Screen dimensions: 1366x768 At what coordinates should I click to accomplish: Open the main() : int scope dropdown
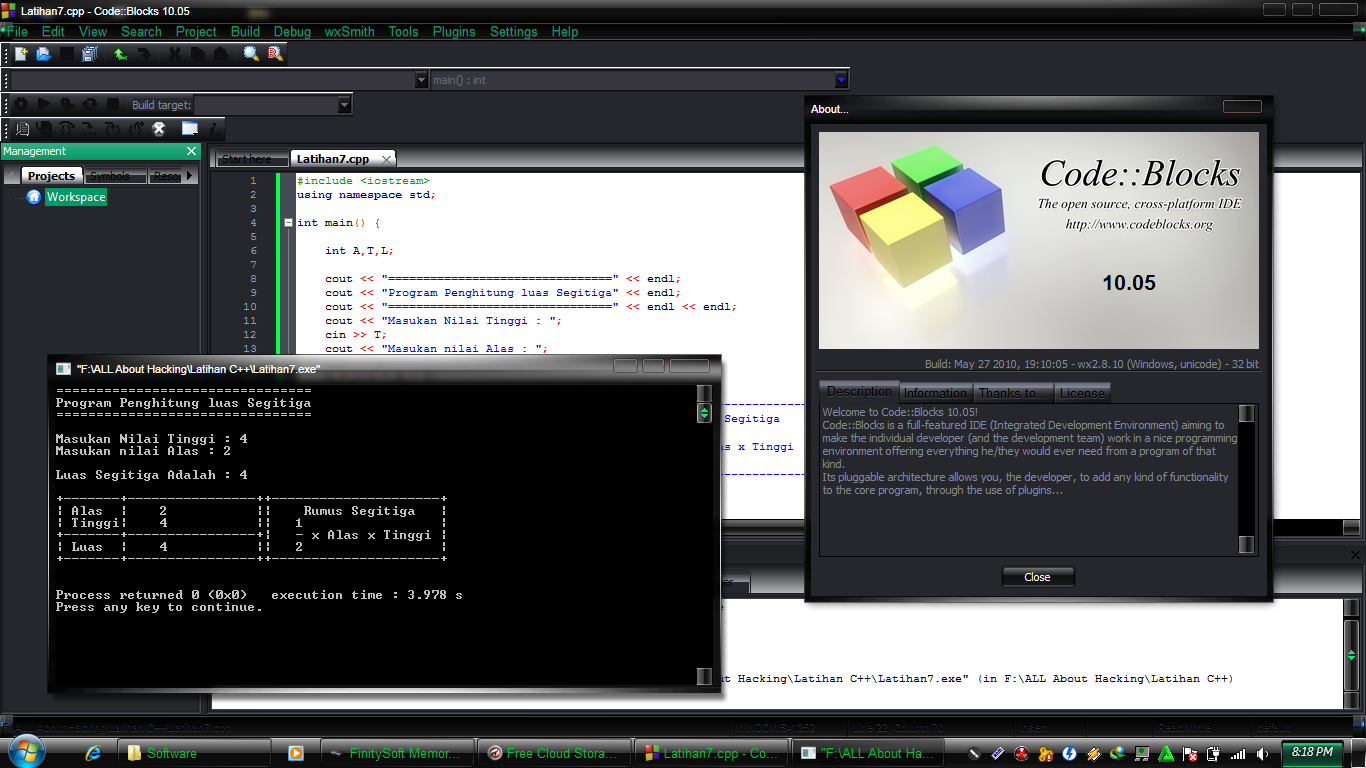pyautogui.click(x=843, y=78)
